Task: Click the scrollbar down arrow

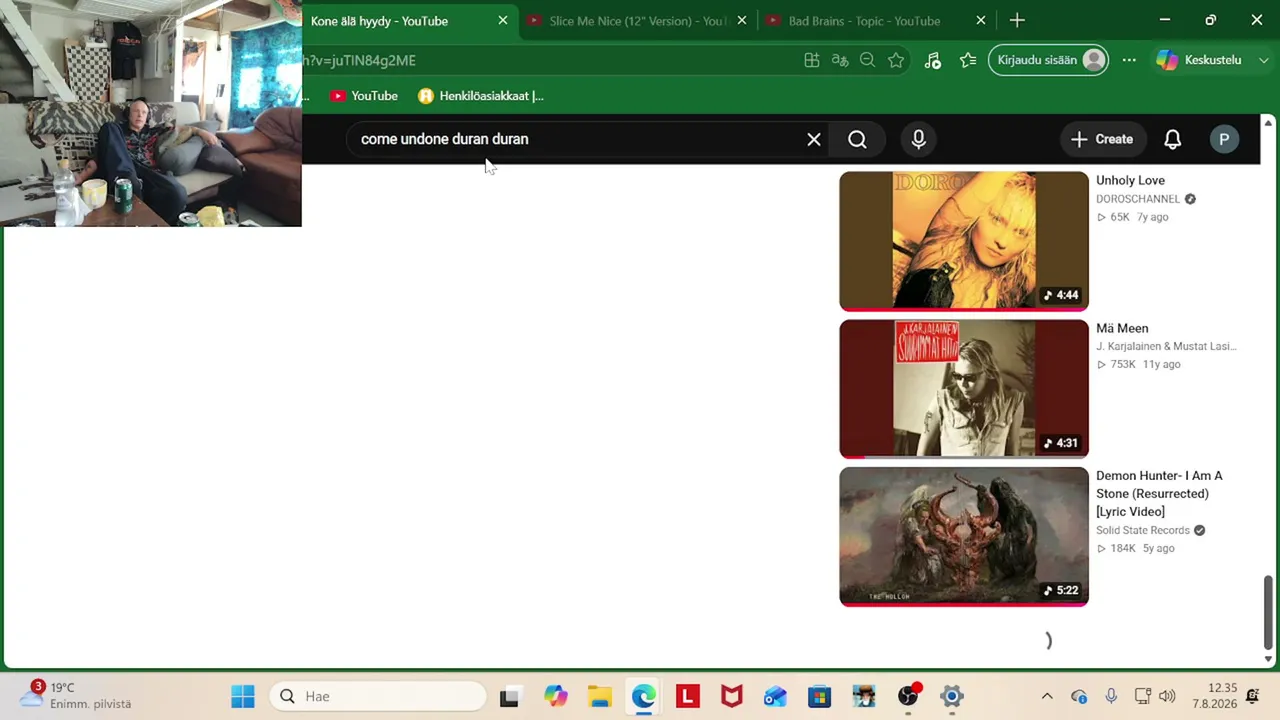Action: [x=1268, y=659]
